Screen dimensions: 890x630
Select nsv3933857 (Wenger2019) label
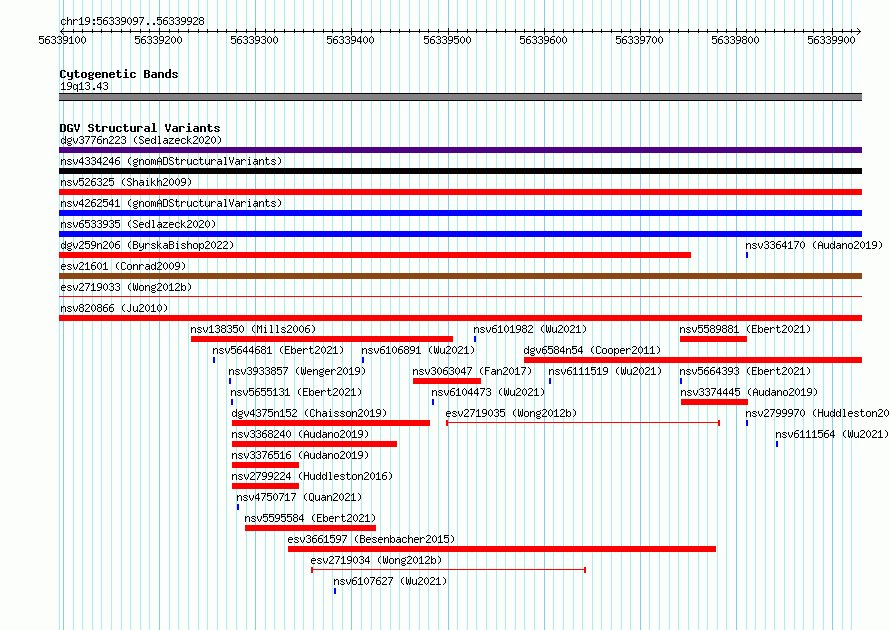(x=297, y=371)
